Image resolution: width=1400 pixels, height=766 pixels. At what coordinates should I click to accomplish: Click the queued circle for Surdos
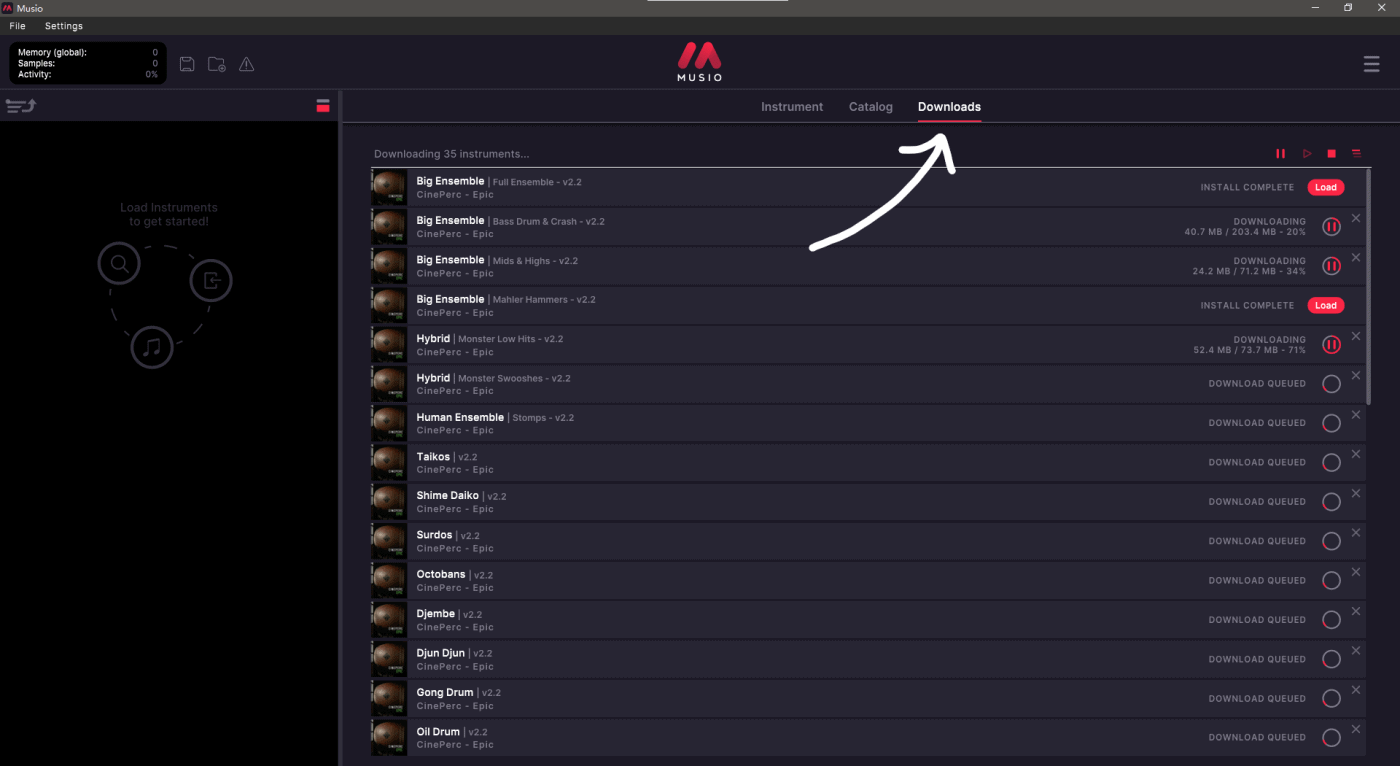[x=1331, y=541]
